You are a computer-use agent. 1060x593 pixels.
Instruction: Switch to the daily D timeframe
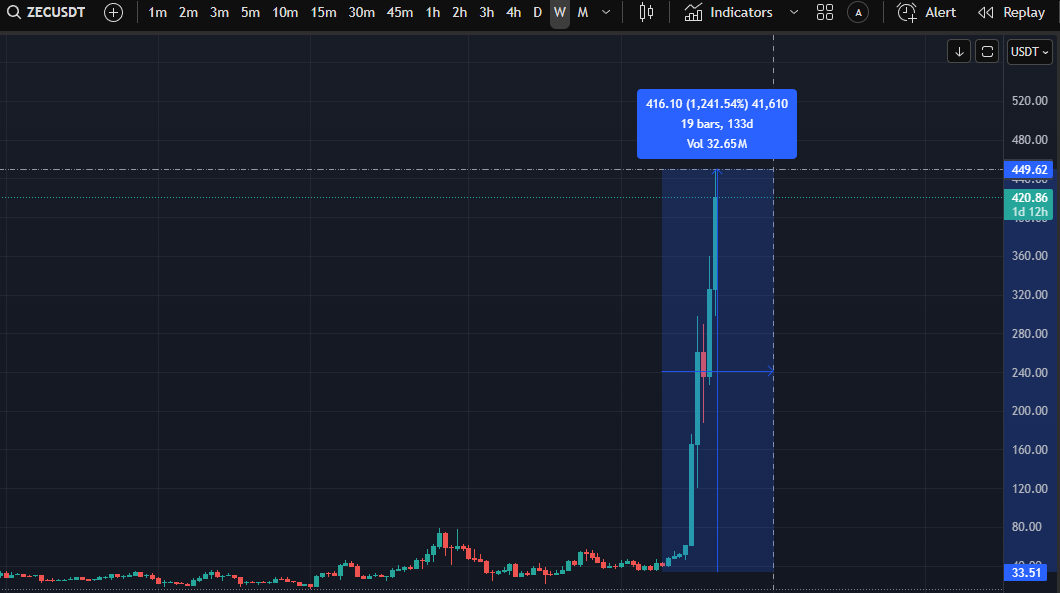537,13
